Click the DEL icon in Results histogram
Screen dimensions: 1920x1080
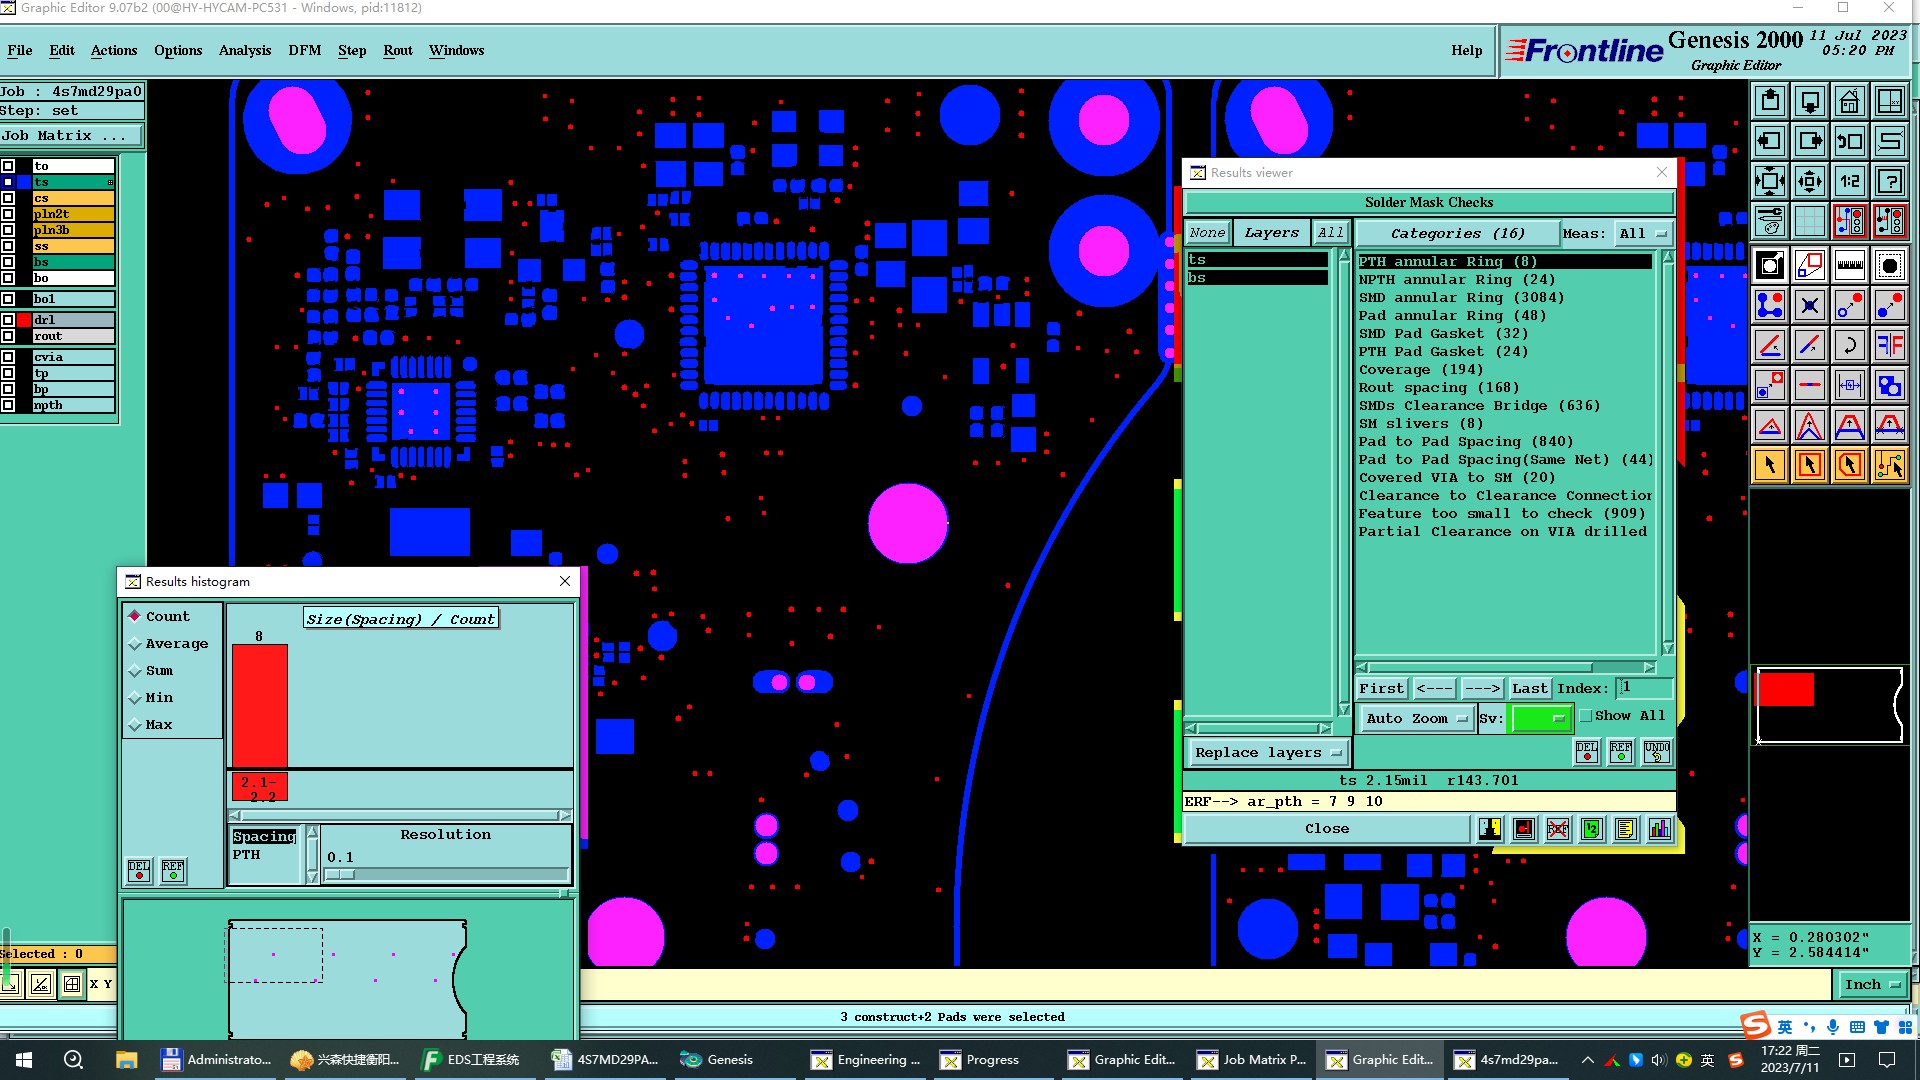pos(139,871)
